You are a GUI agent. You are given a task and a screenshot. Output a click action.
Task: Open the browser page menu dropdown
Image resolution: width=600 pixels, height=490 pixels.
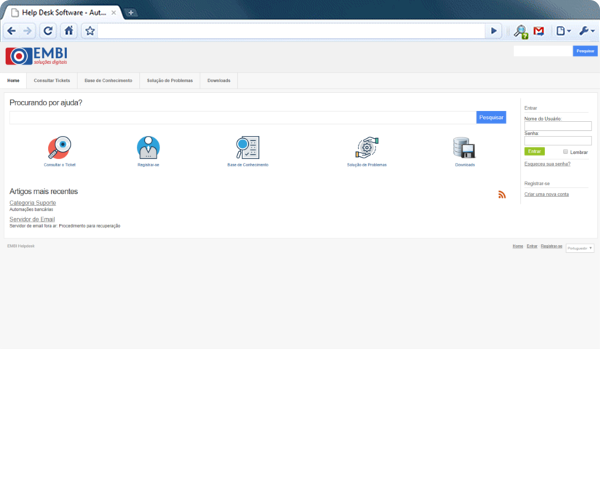pos(563,31)
